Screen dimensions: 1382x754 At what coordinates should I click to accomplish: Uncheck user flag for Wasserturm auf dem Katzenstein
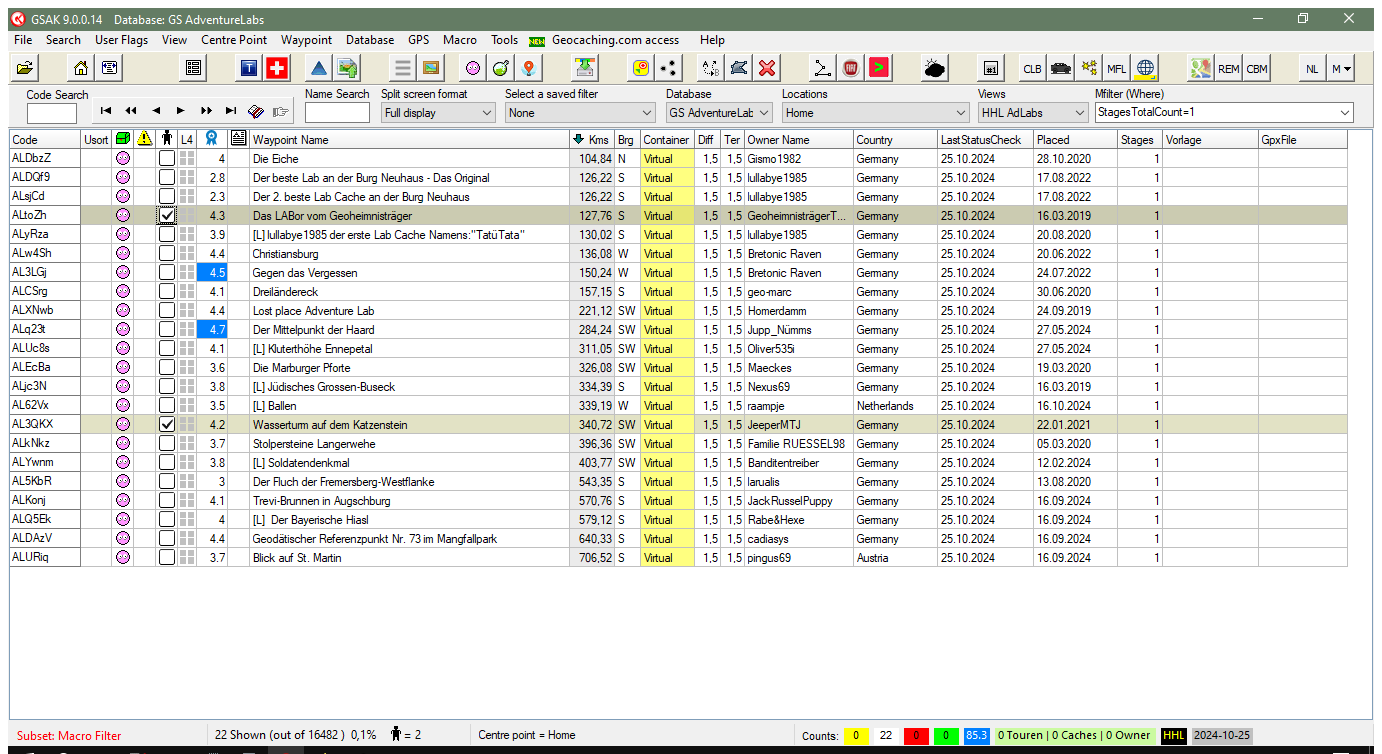(167, 424)
